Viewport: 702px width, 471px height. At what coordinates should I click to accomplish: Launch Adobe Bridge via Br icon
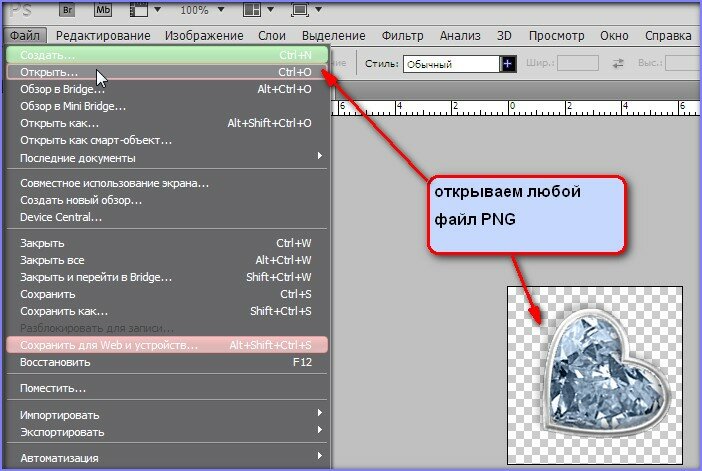[65, 9]
